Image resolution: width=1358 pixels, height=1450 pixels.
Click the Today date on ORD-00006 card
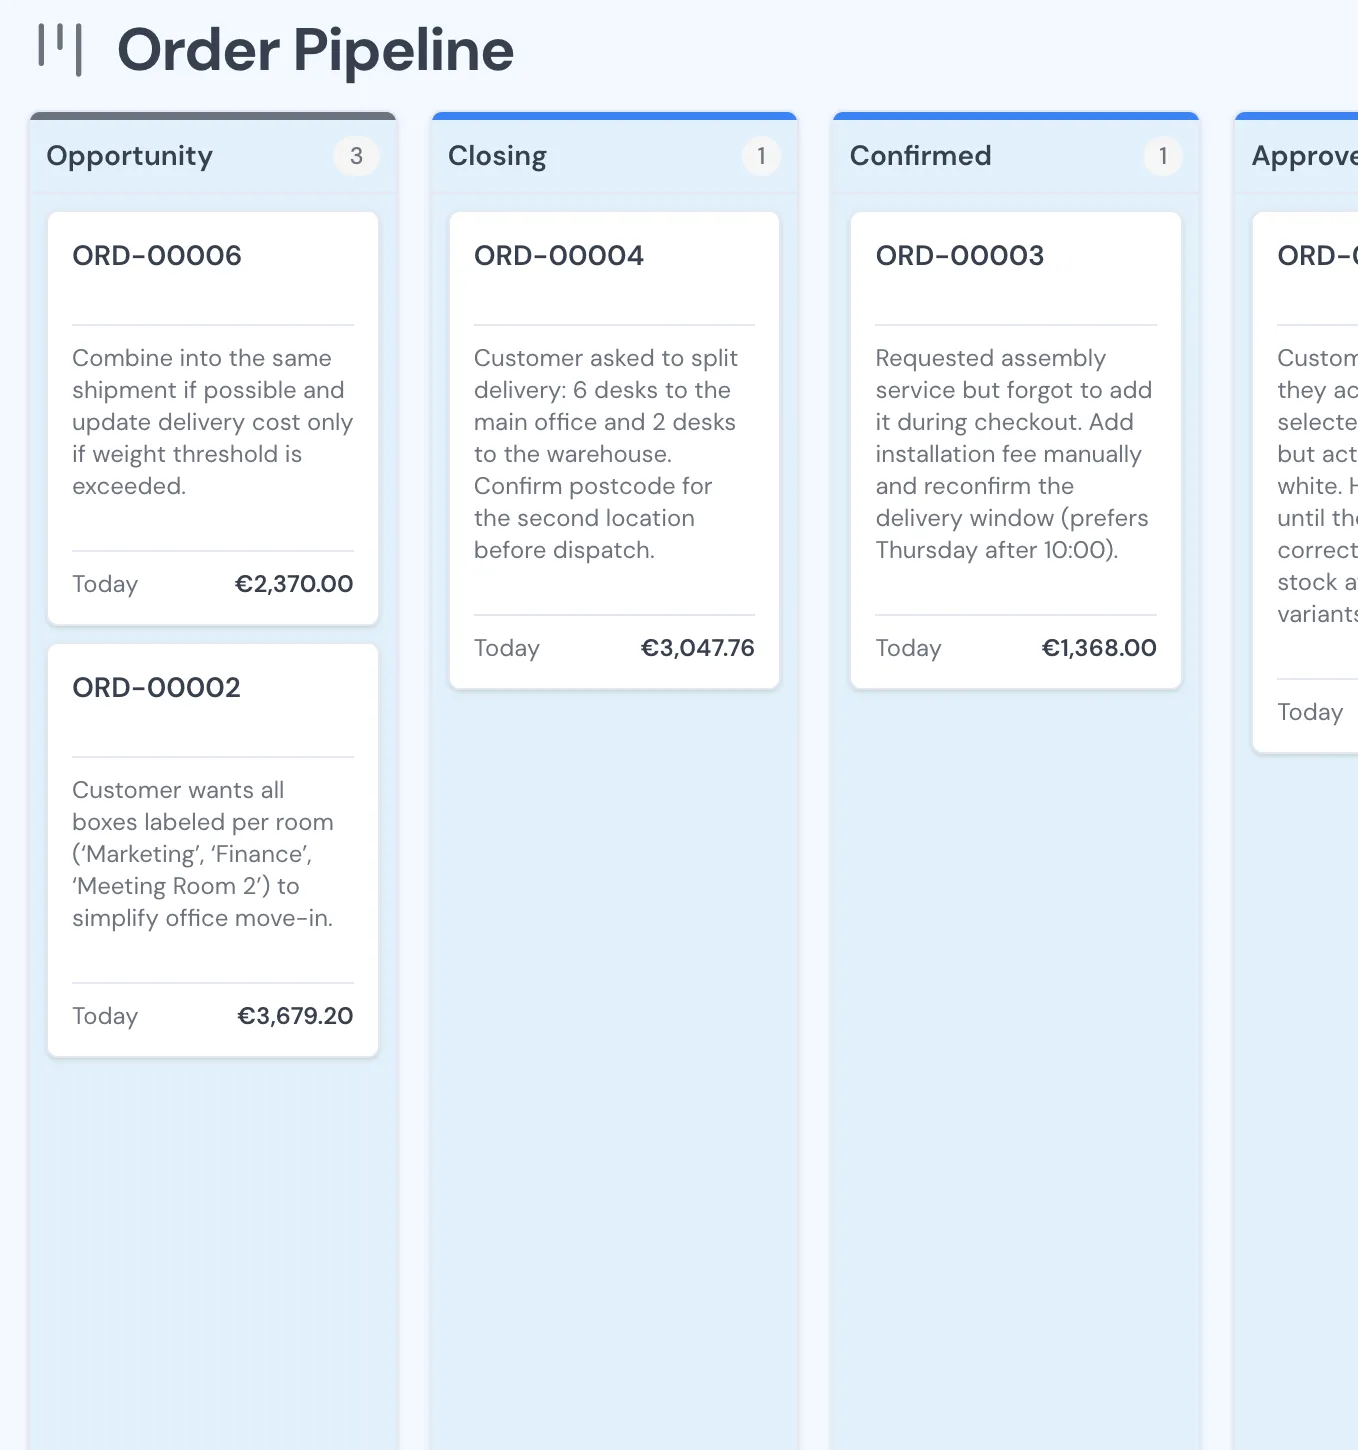[105, 584]
